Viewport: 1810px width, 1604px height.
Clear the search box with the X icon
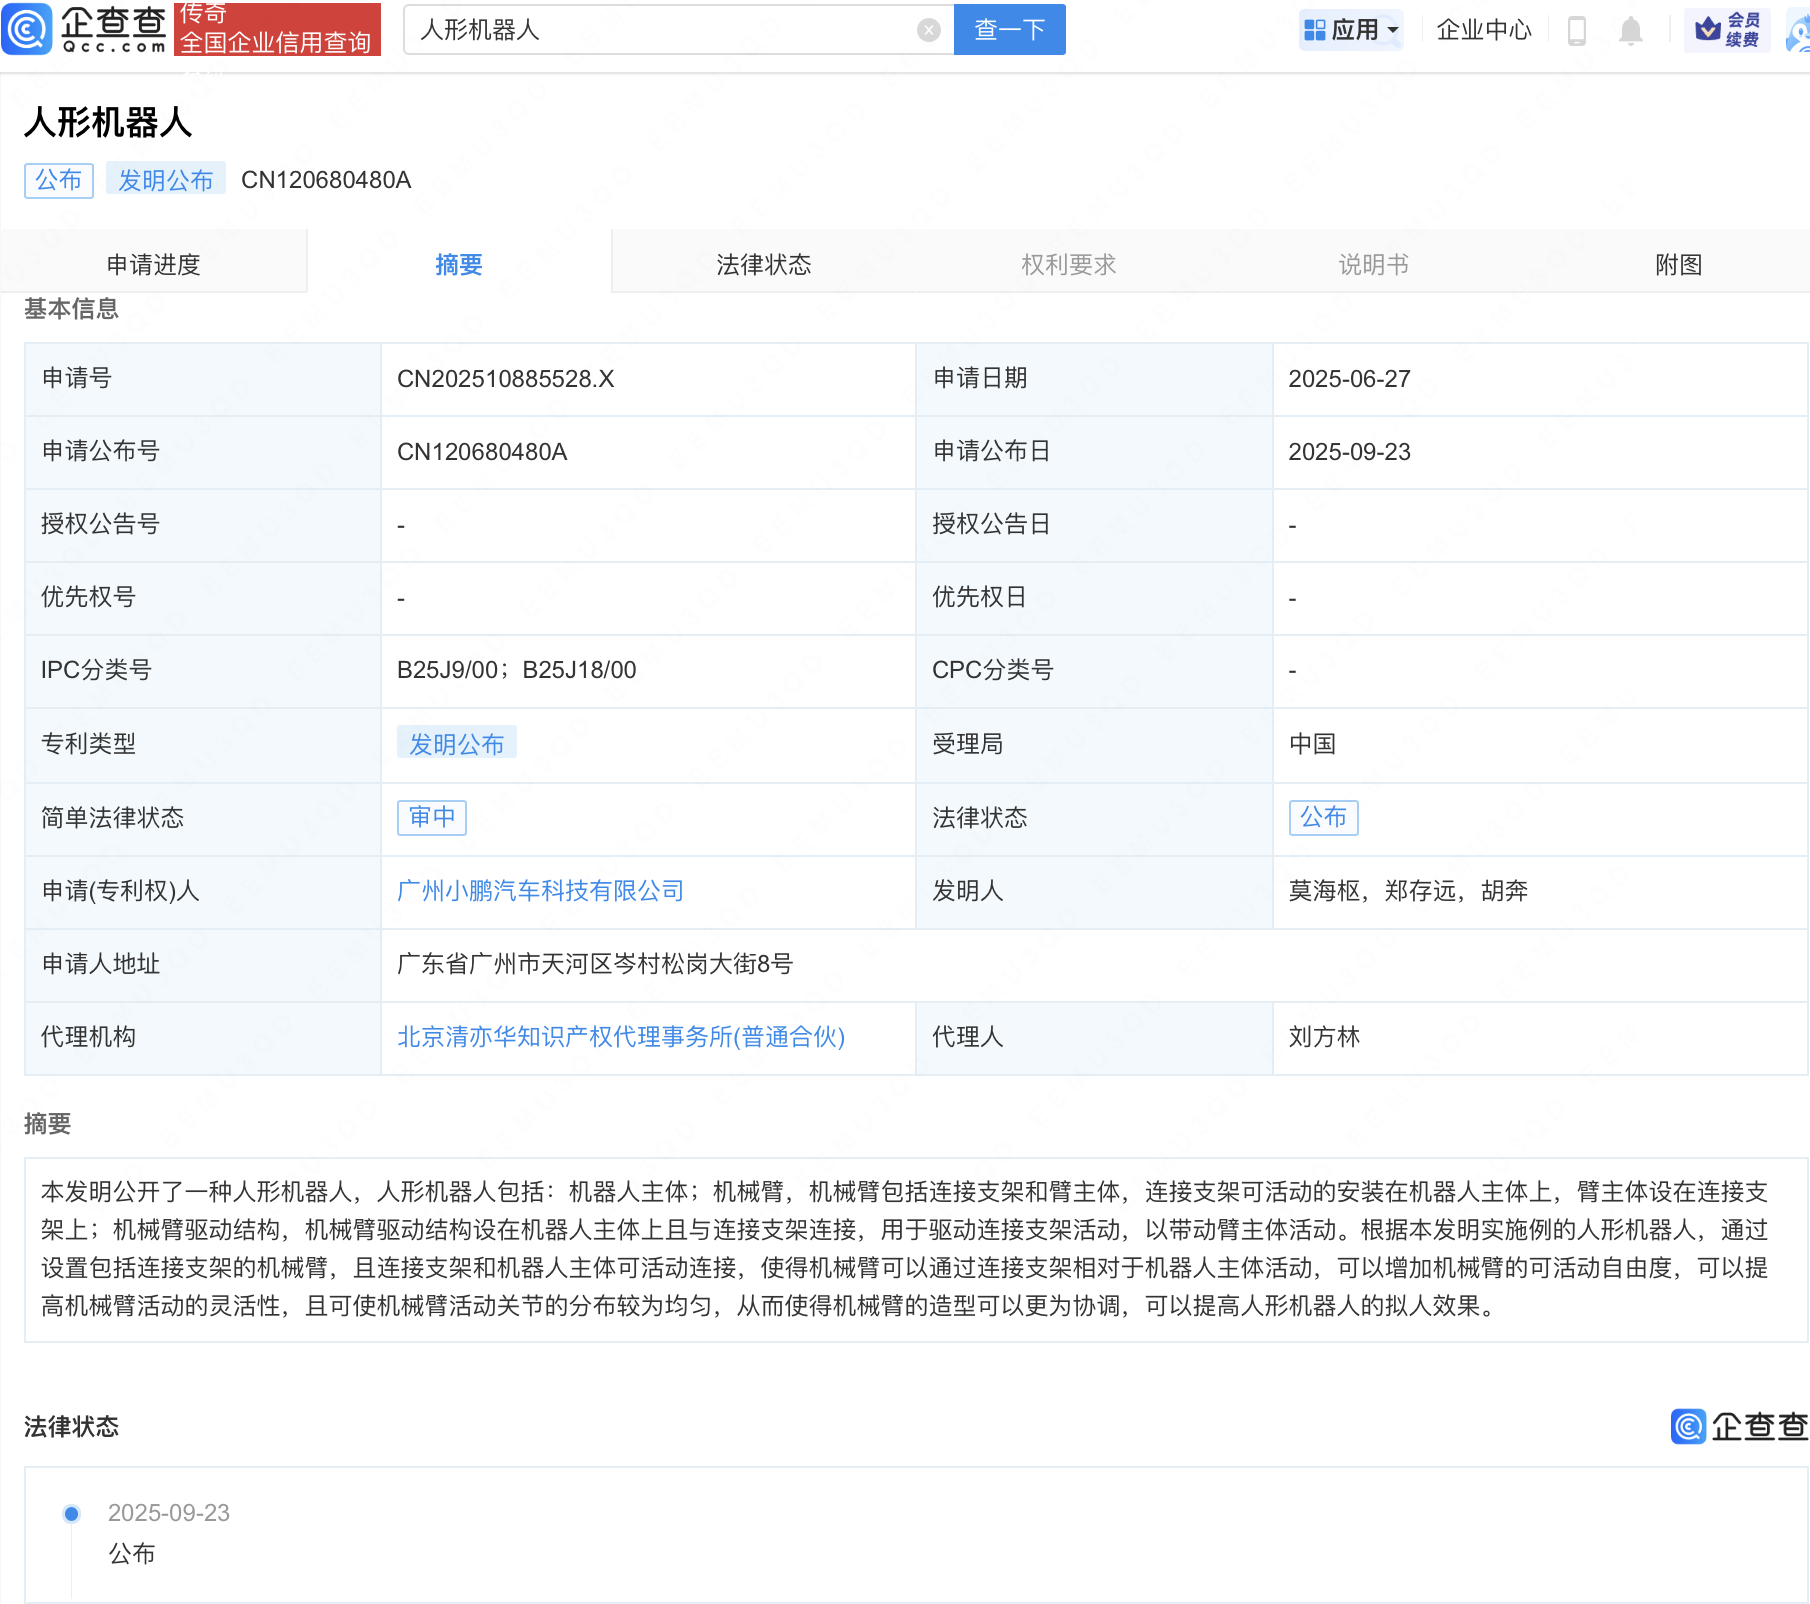click(x=928, y=30)
